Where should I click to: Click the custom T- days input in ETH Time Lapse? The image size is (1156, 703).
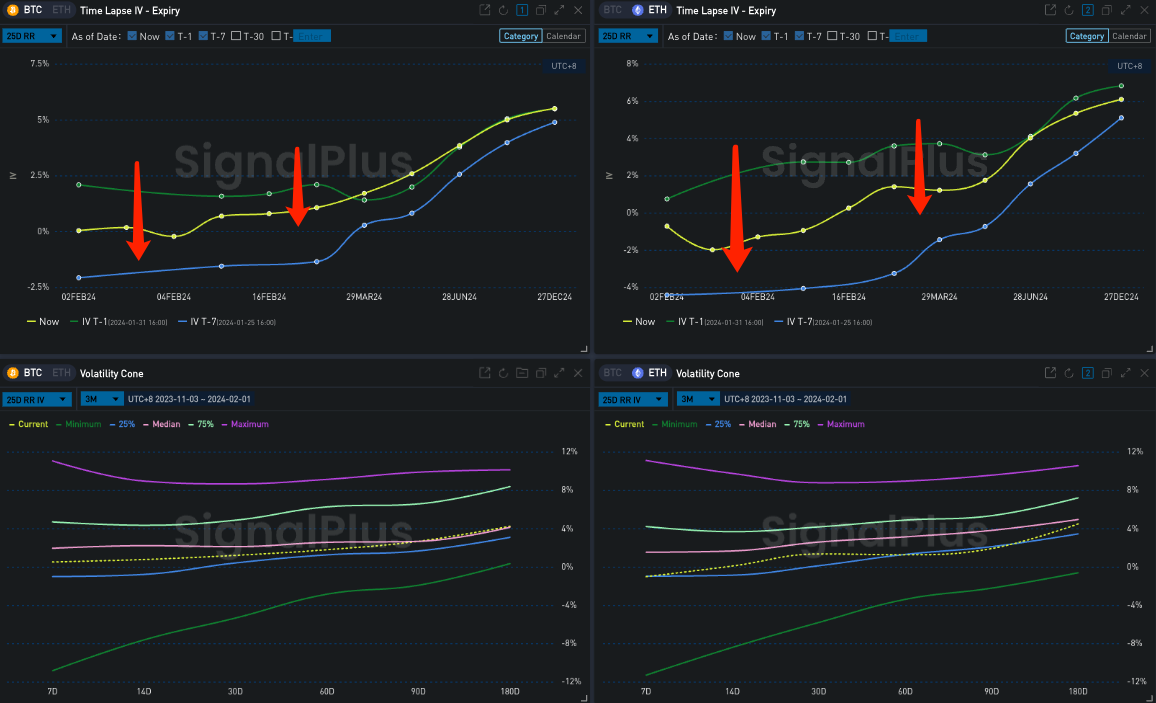(x=908, y=36)
